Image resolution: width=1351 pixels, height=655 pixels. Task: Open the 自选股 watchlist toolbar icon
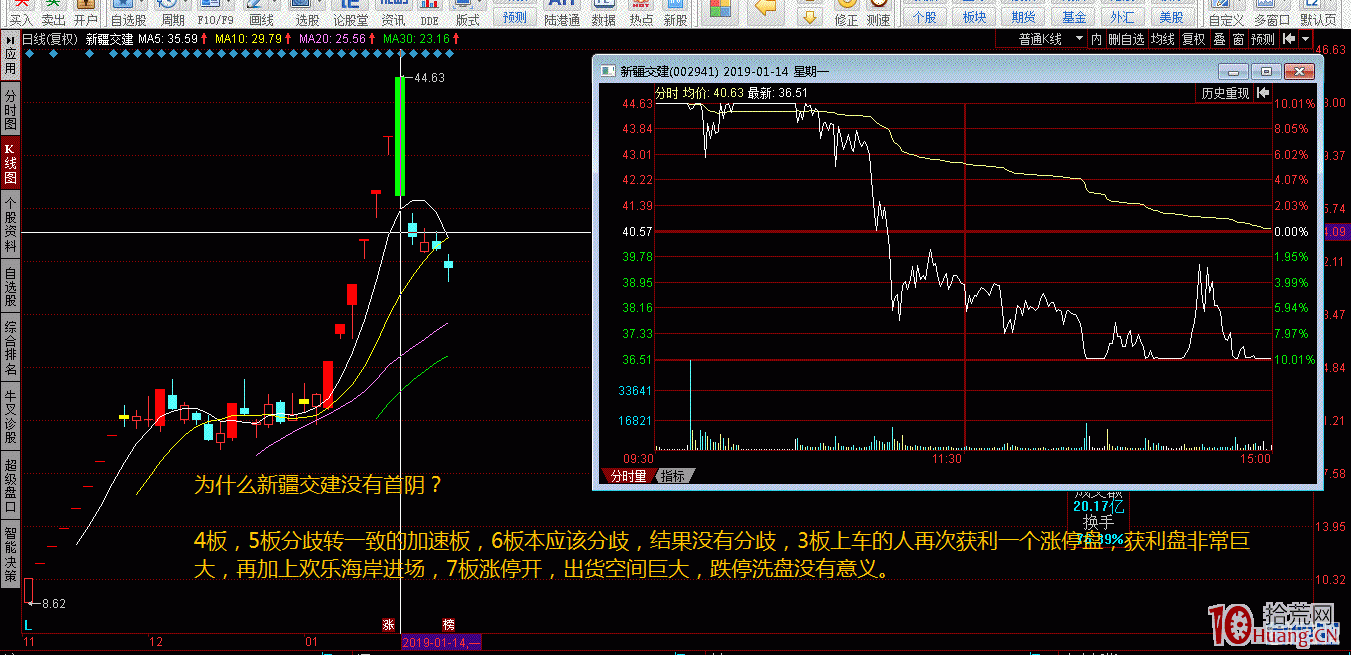128,13
